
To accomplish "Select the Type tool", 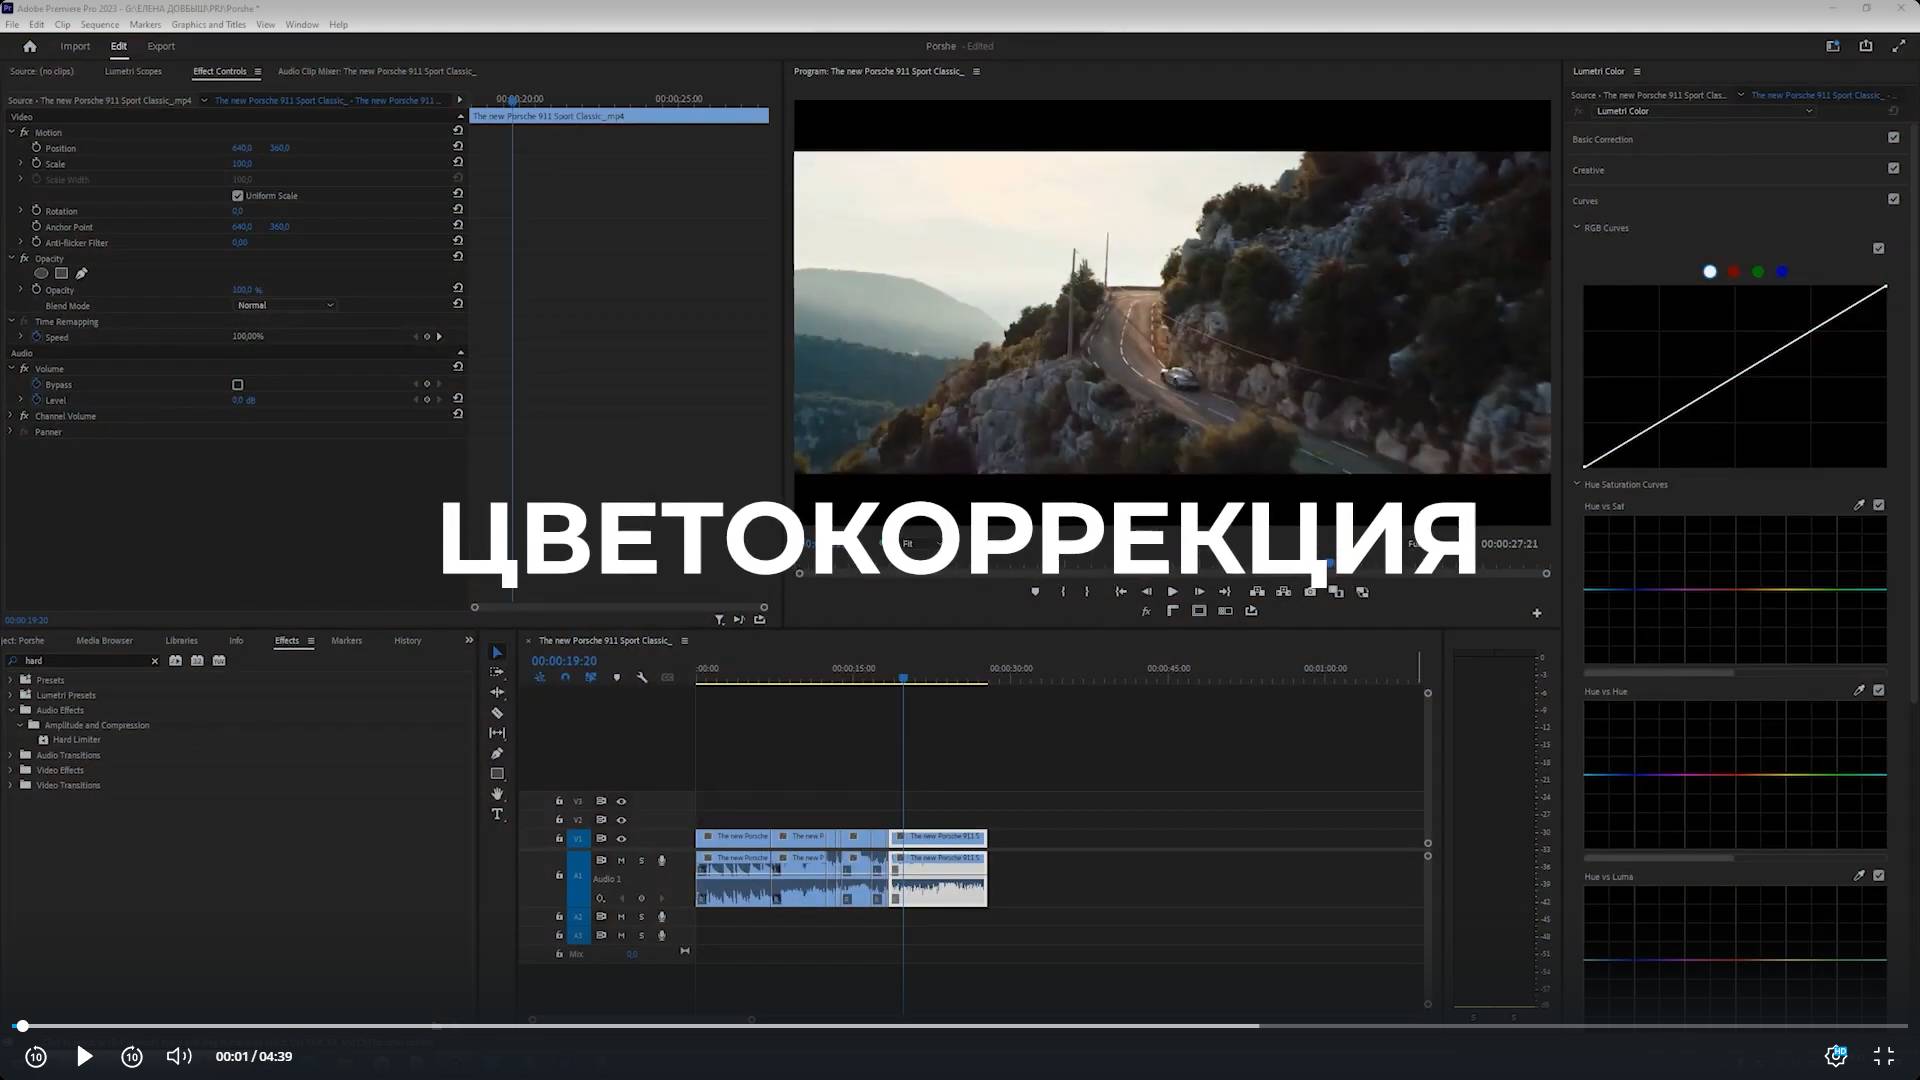I will [x=497, y=815].
